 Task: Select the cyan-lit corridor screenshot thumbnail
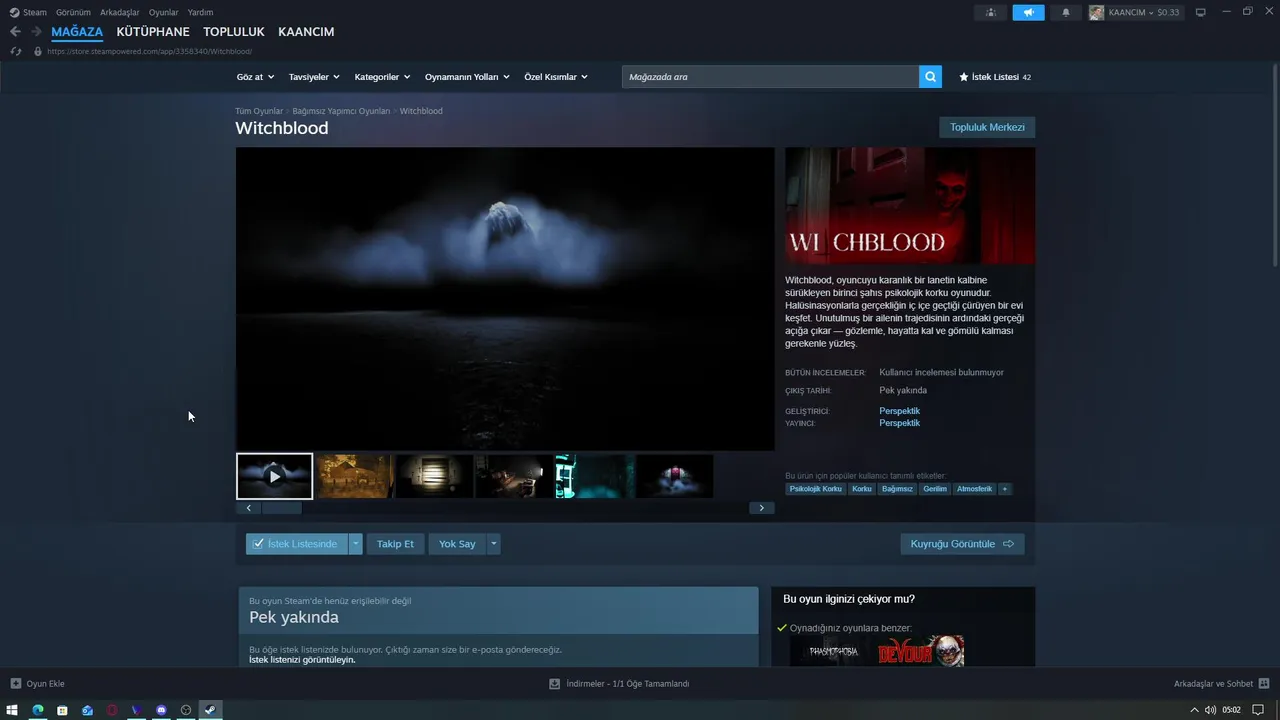coord(594,476)
